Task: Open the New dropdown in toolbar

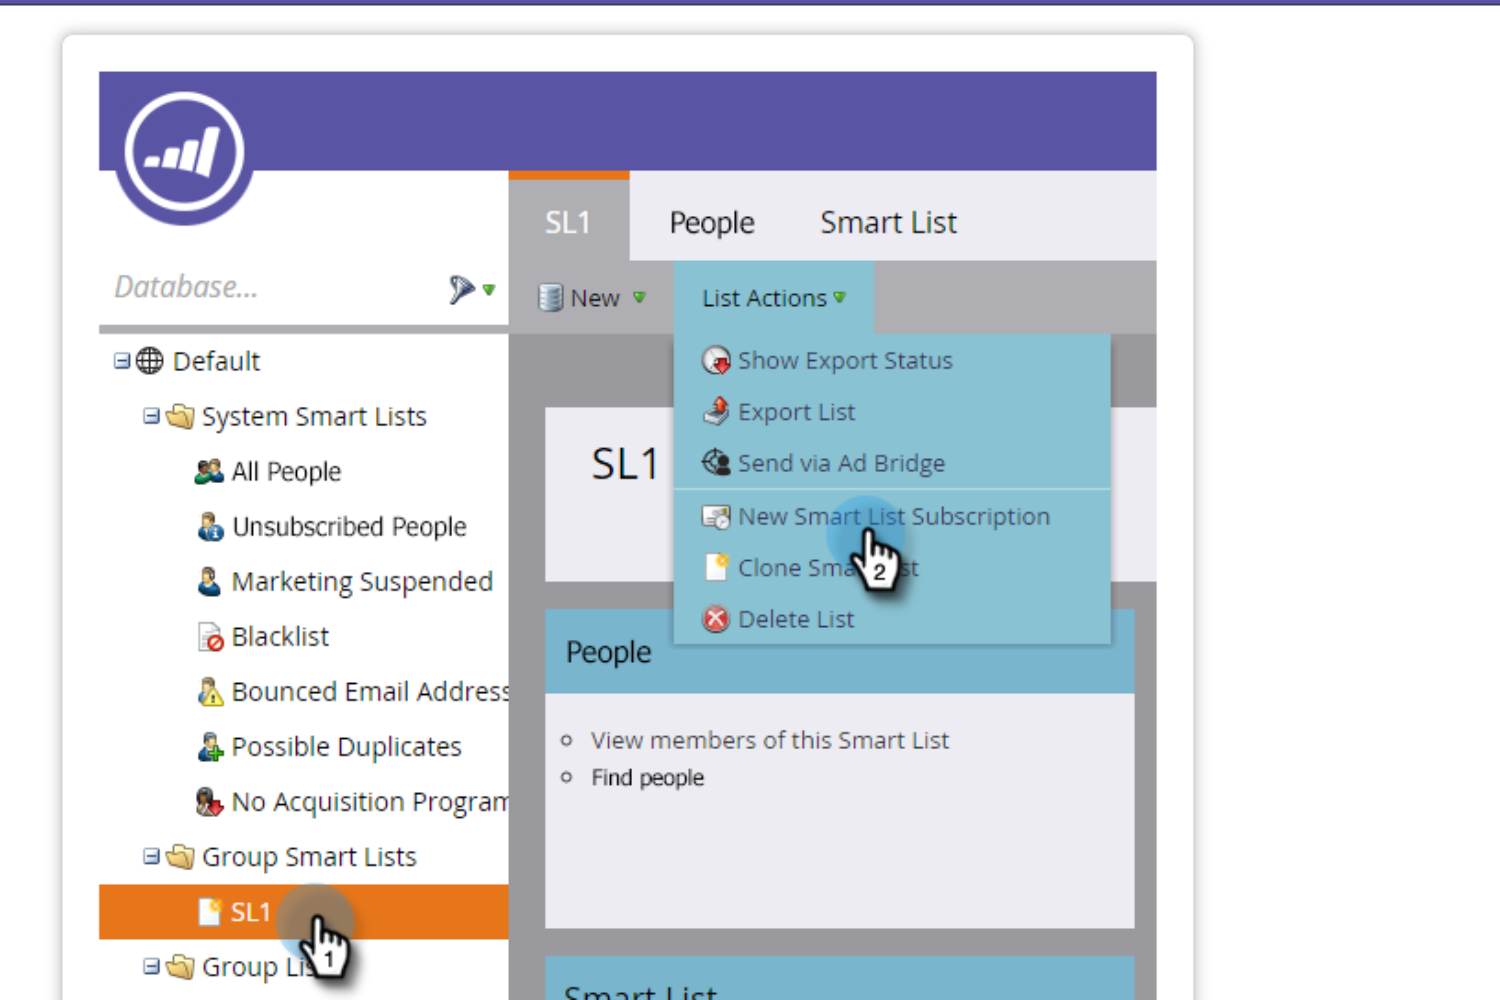Action: (593, 298)
